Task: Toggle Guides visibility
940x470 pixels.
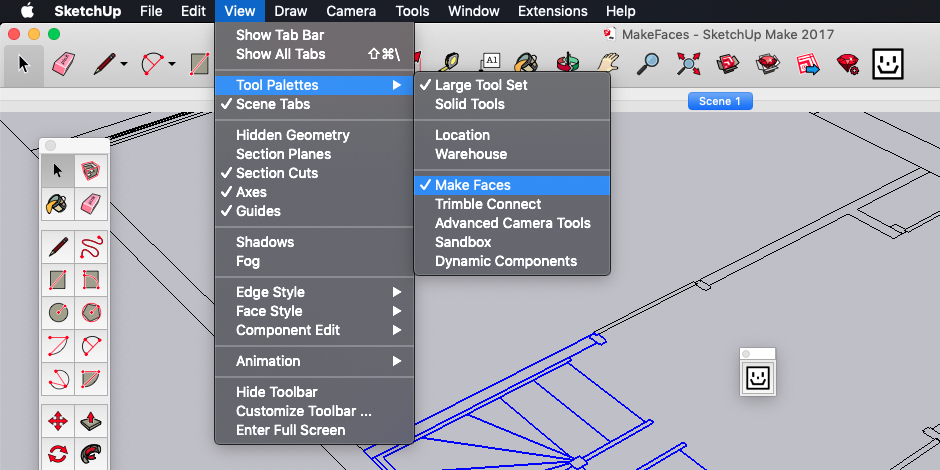Action: [x=314, y=211]
